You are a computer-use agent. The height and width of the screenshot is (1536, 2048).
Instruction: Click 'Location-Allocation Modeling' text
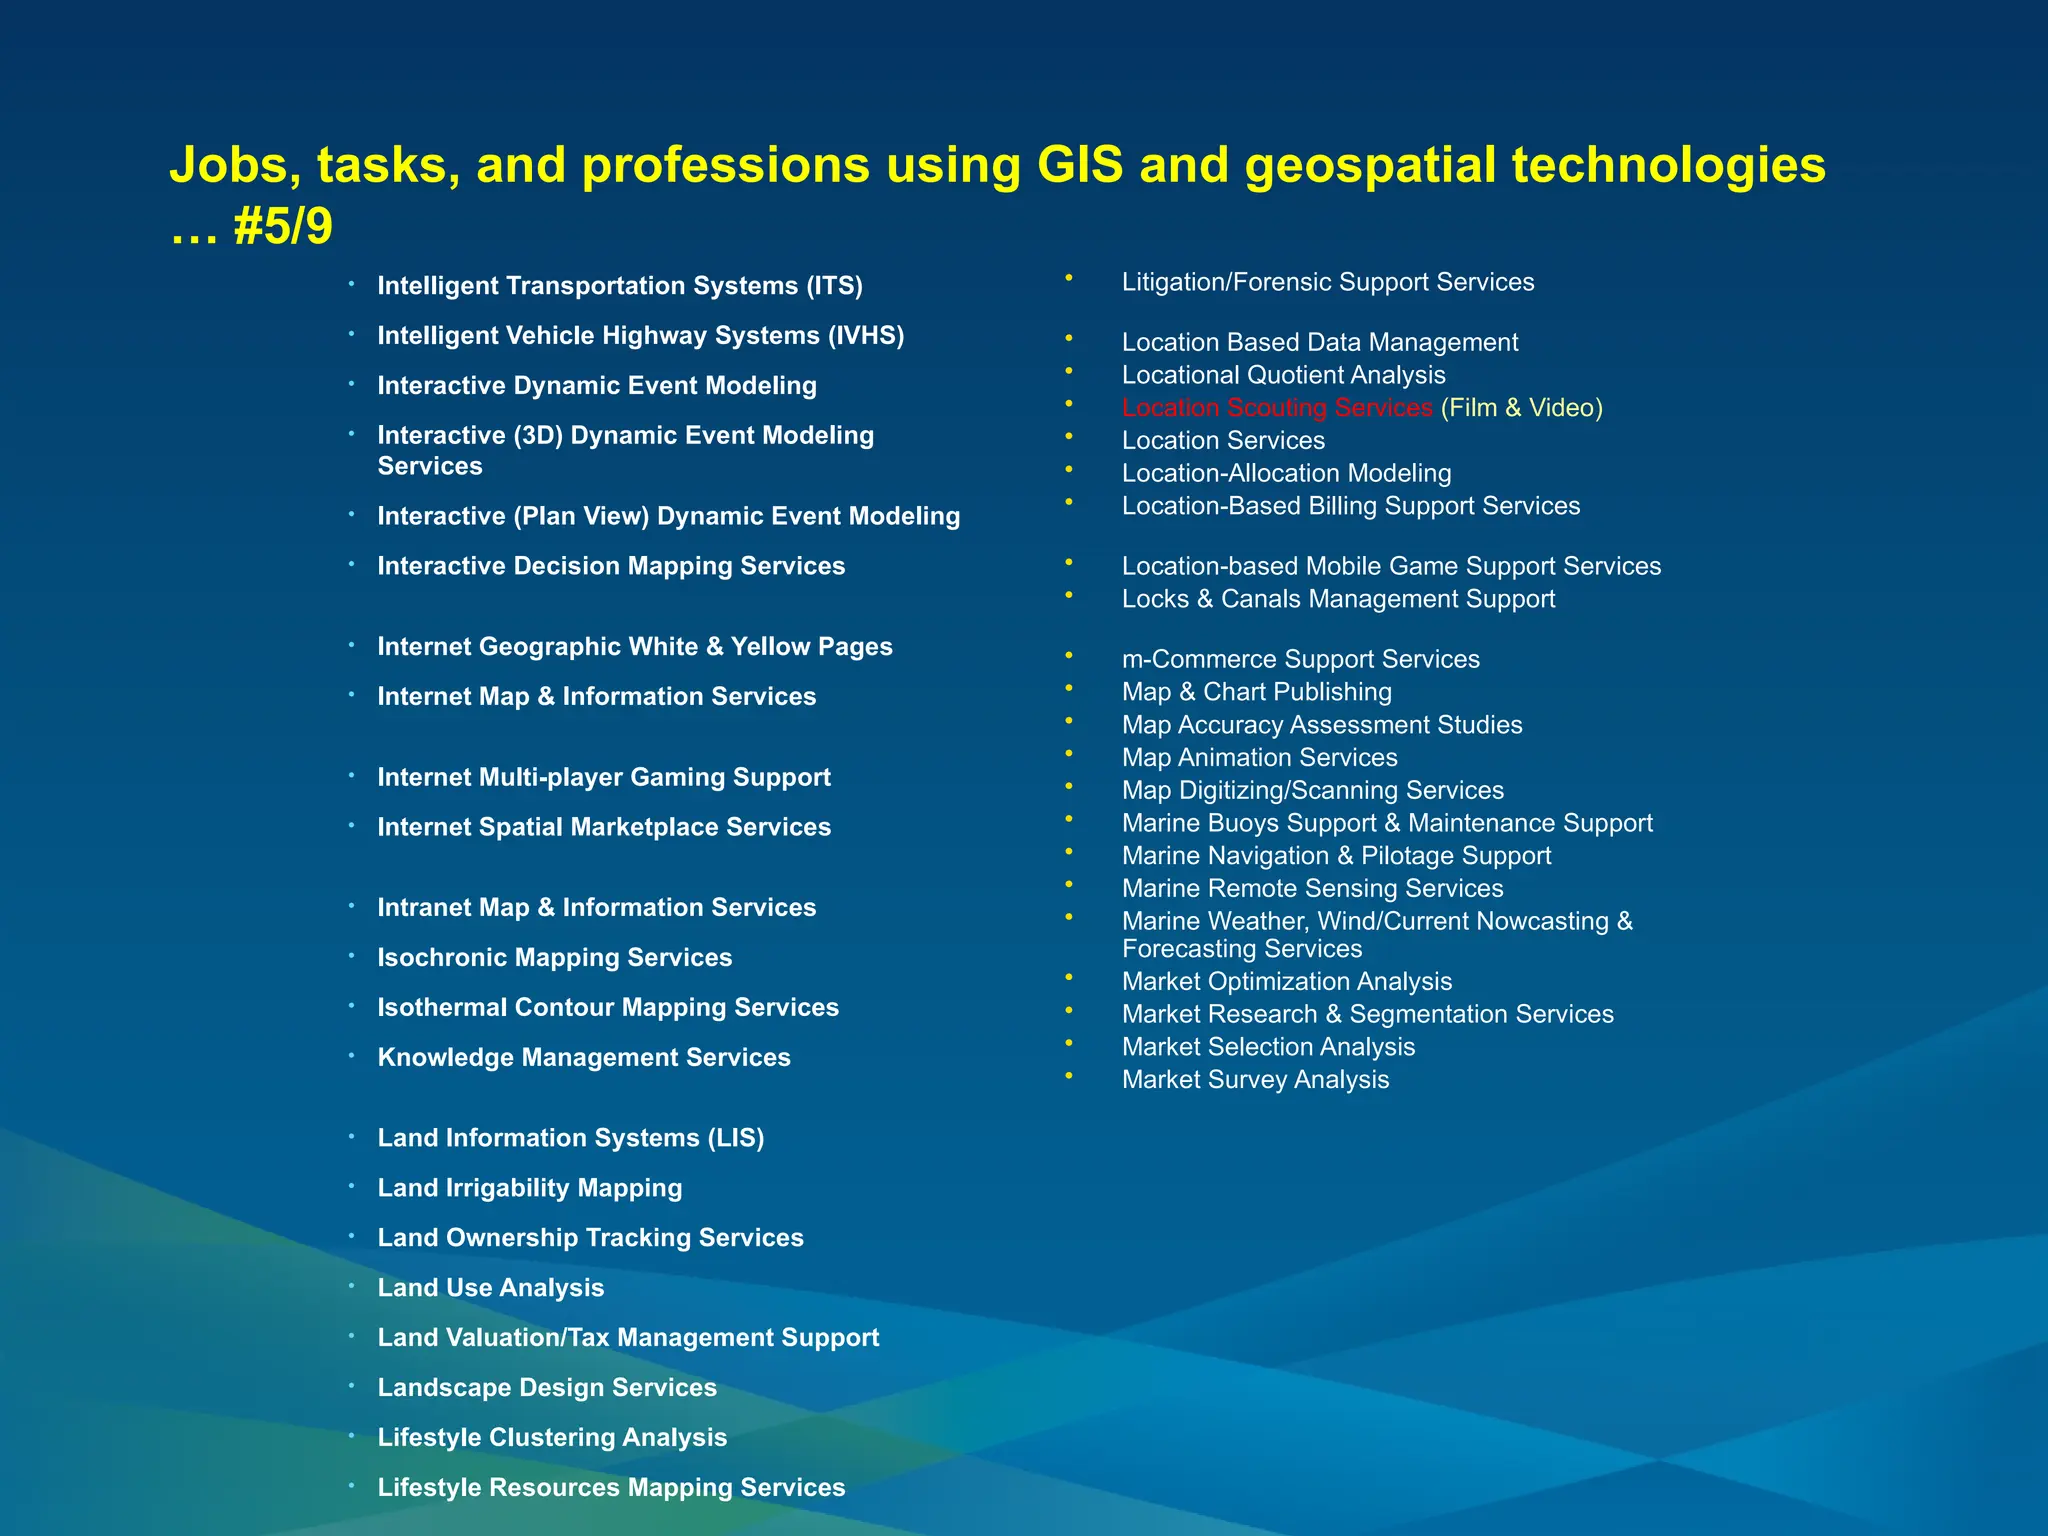pyautogui.click(x=1286, y=474)
